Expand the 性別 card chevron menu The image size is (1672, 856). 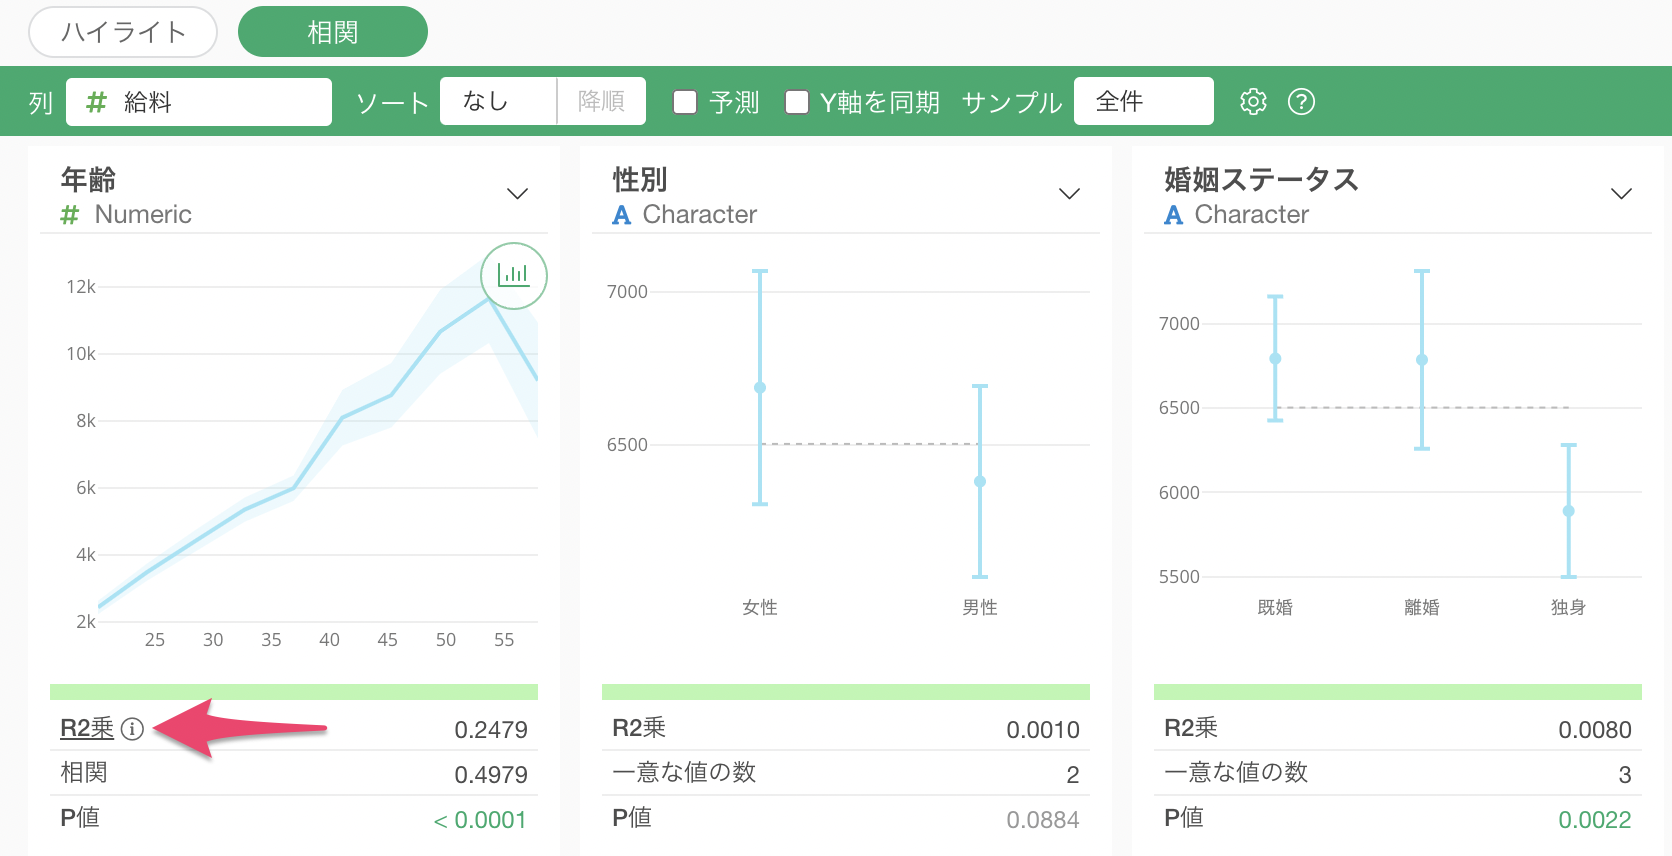pyautogui.click(x=1069, y=193)
